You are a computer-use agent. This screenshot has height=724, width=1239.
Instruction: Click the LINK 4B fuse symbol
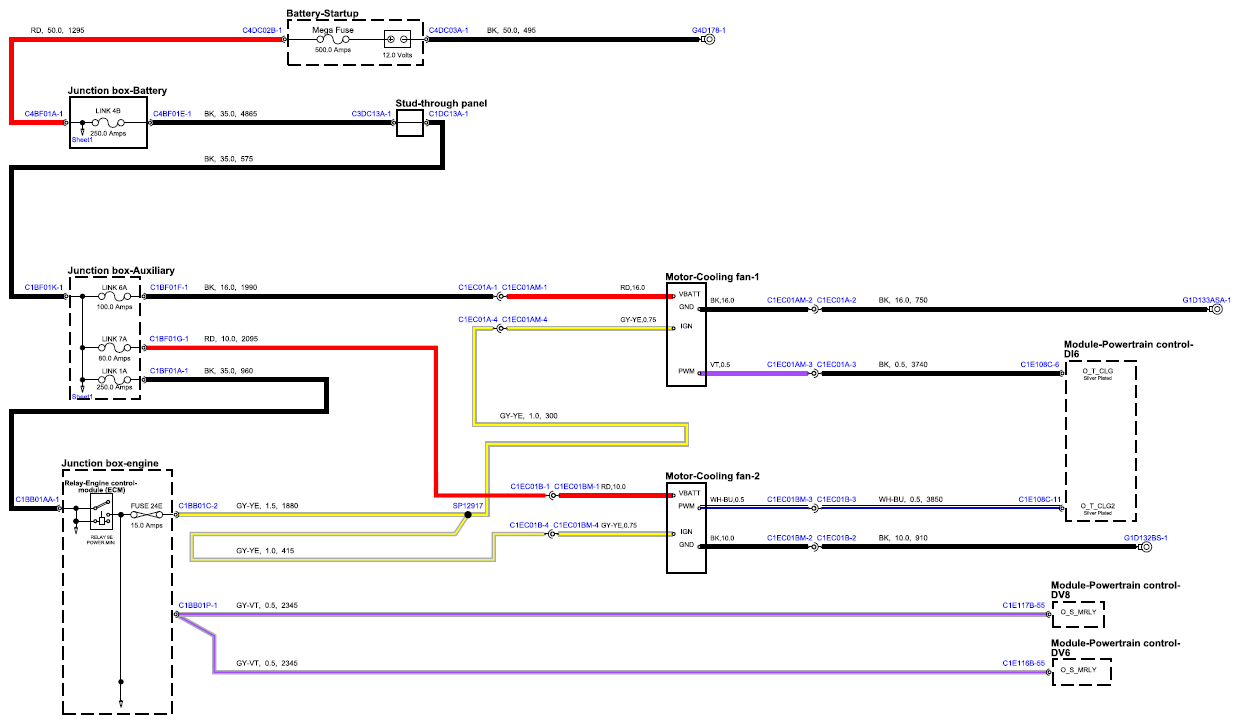coord(107,122)
